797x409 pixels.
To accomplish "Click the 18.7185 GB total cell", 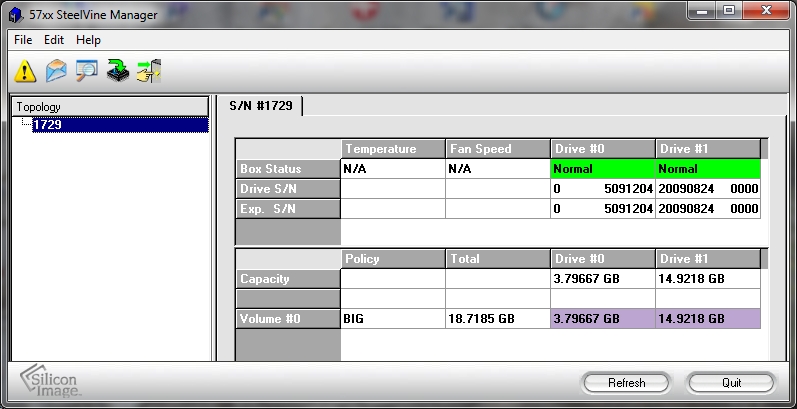I will [498, 319].
